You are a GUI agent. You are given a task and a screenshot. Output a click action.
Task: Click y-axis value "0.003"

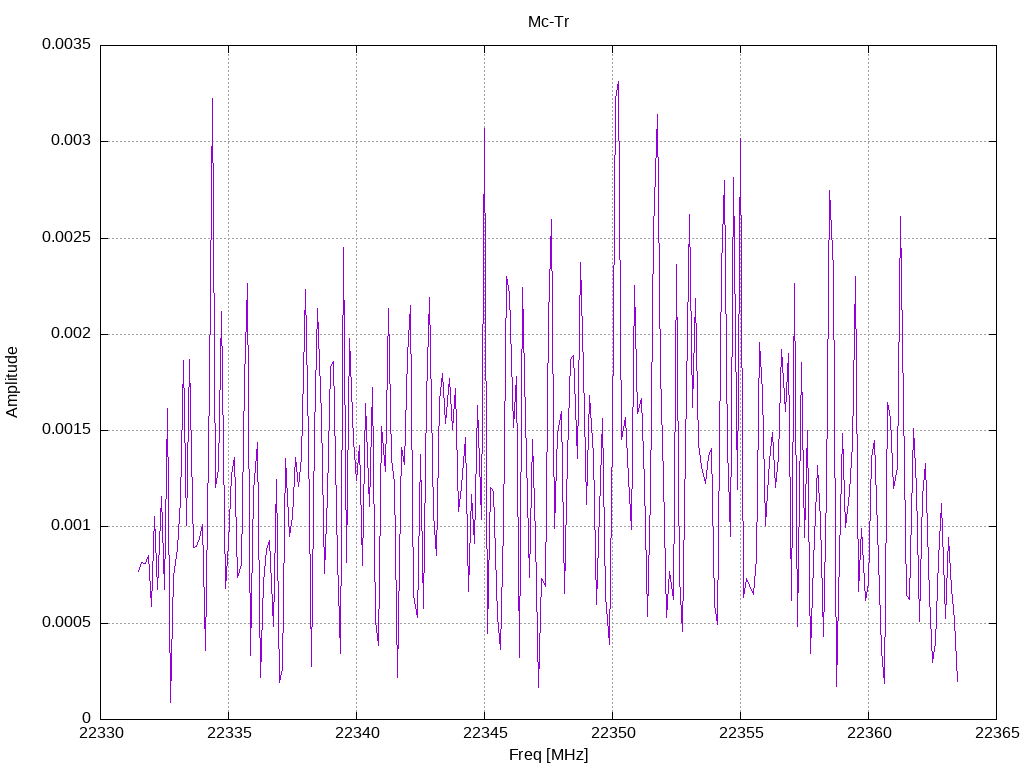tap(71, 140)
